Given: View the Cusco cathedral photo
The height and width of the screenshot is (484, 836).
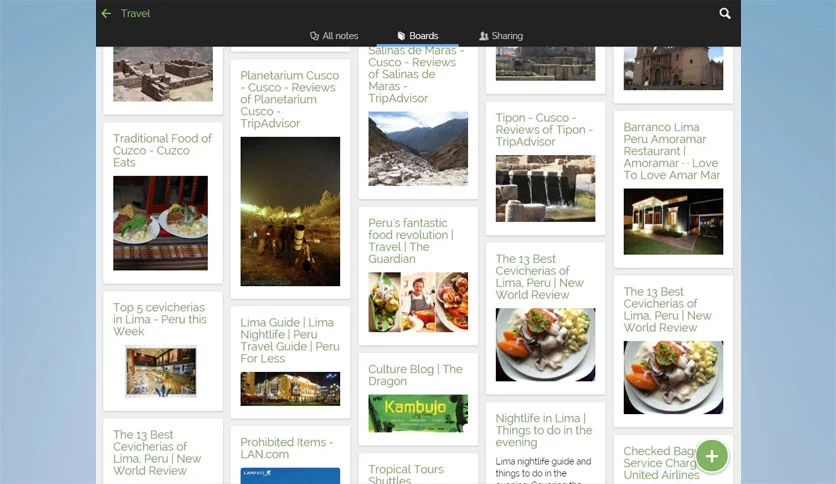Looking at the screenshot, I should click(673, 68).
